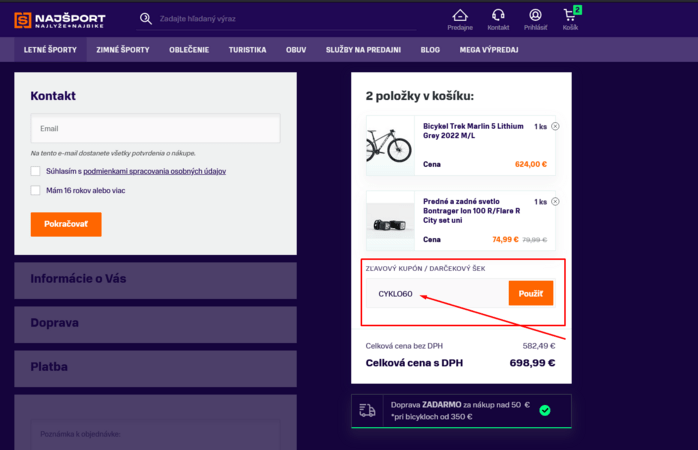Open the Predajne stores icon
The image size is (698, 450).
click(460, 20)
